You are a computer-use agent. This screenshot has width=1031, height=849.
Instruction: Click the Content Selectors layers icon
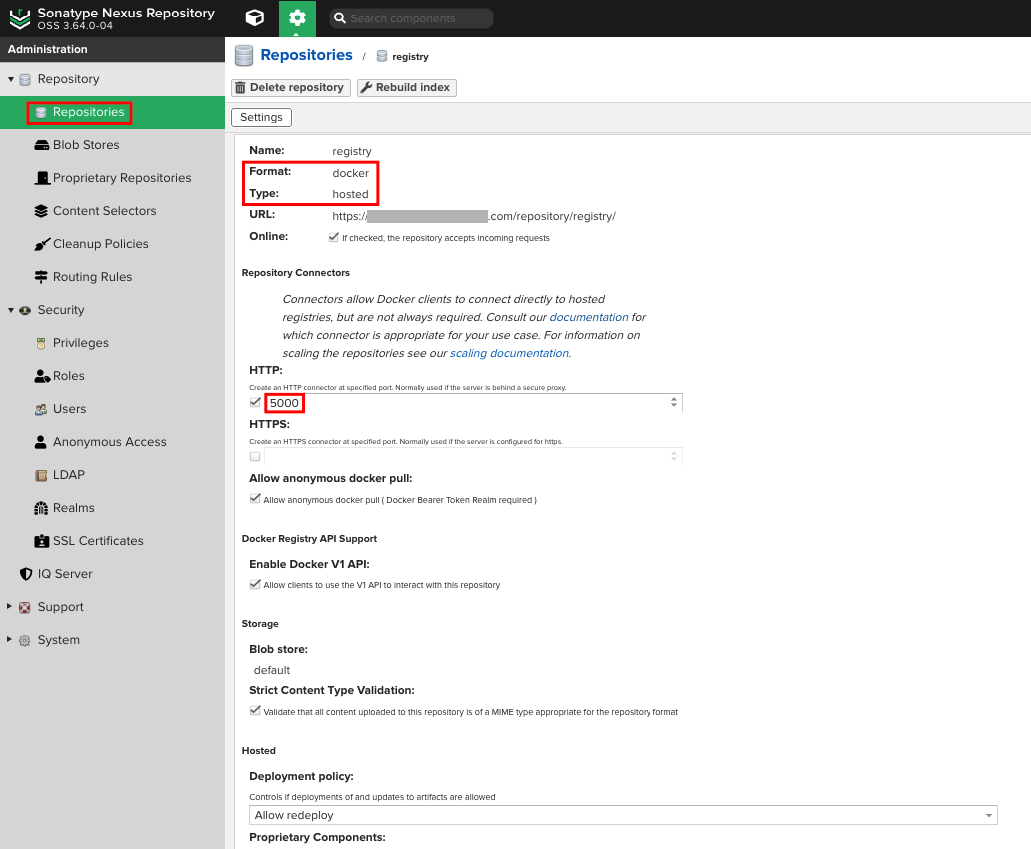[x=41, y=211]
